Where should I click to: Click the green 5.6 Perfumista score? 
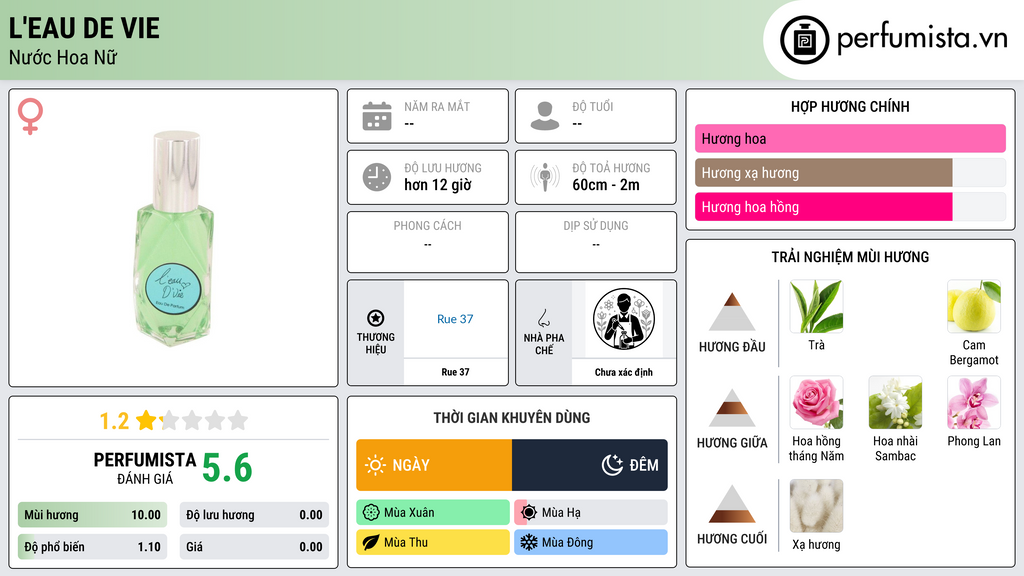227,468
